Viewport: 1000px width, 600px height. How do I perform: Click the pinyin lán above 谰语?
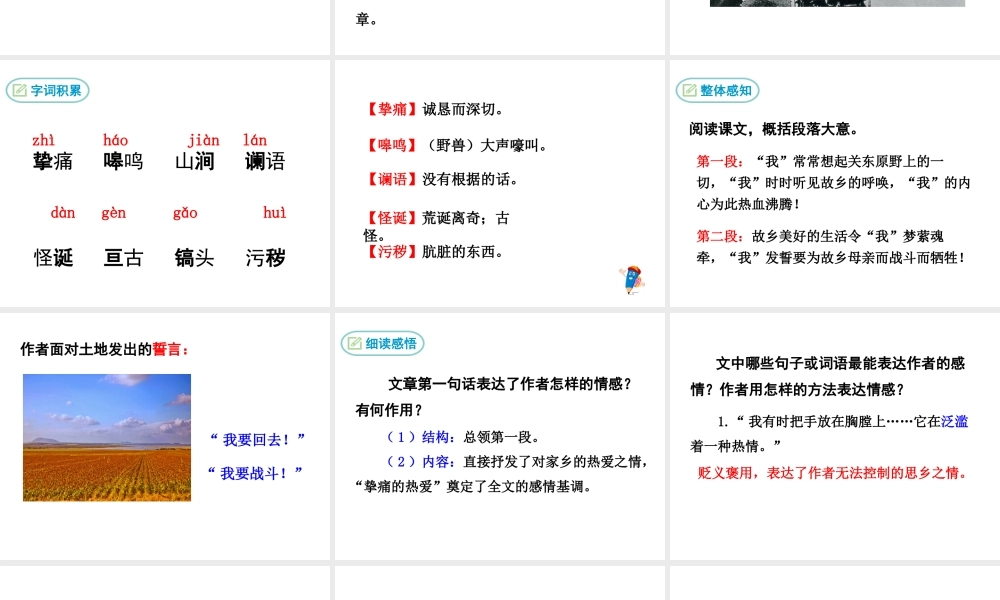click(255, 140)
